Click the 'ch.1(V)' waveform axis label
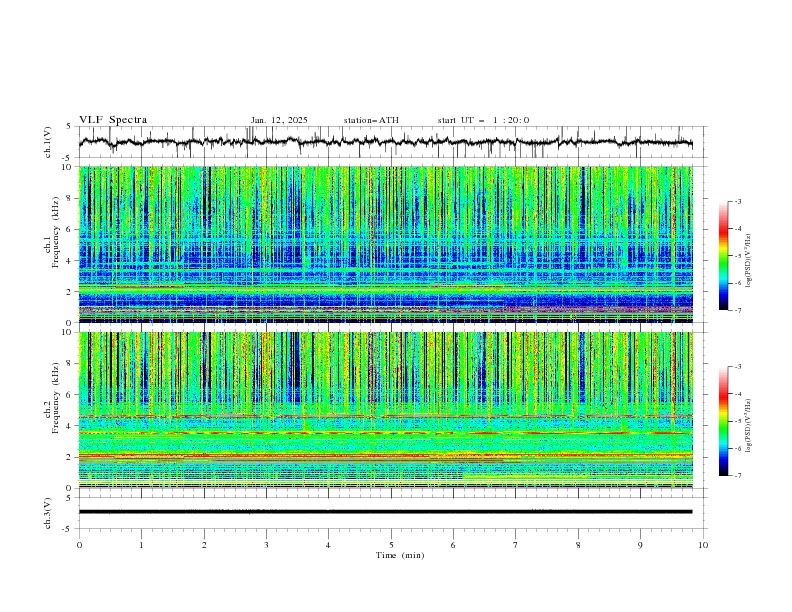The image size is (792, 612). [x=48, y=142]
